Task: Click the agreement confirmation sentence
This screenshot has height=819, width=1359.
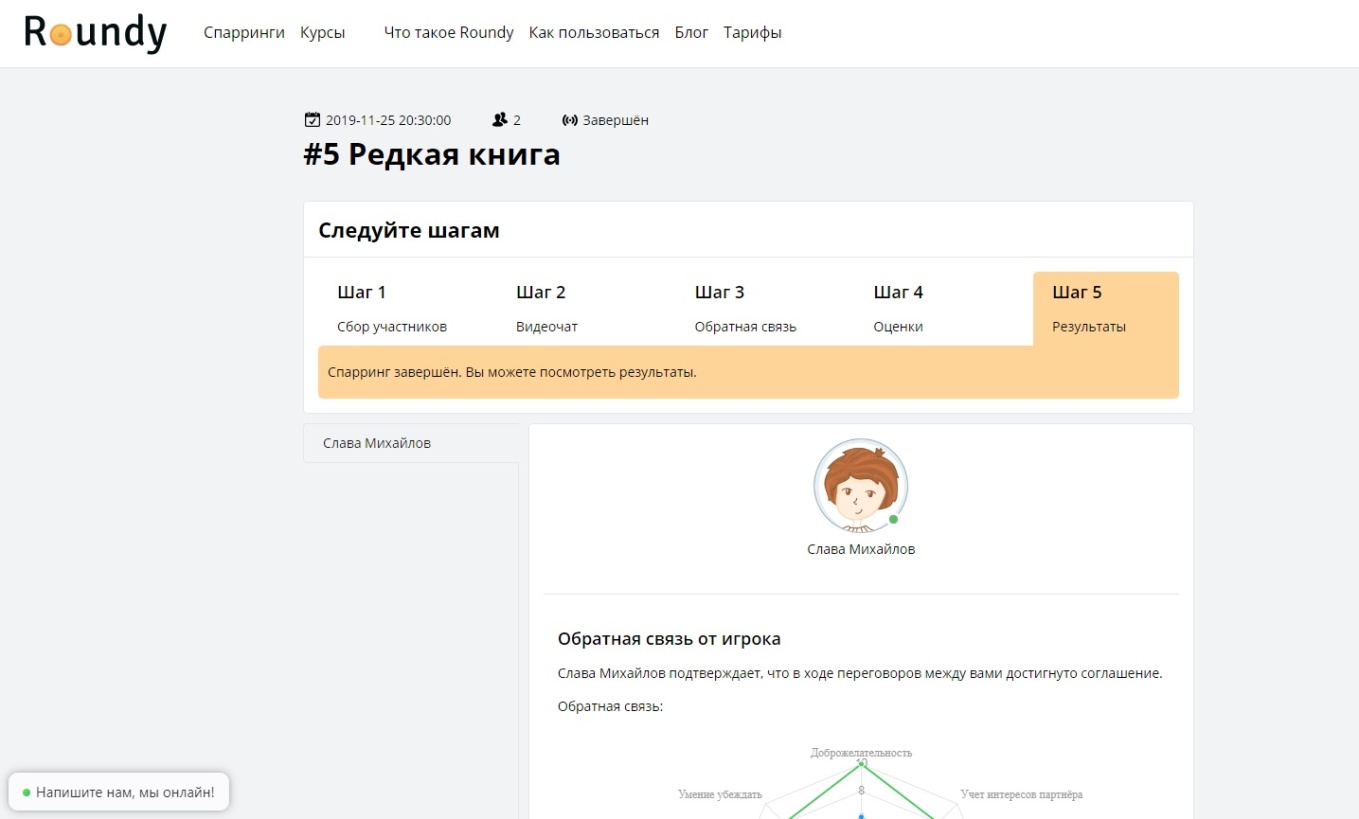Action: pos(860,673)
